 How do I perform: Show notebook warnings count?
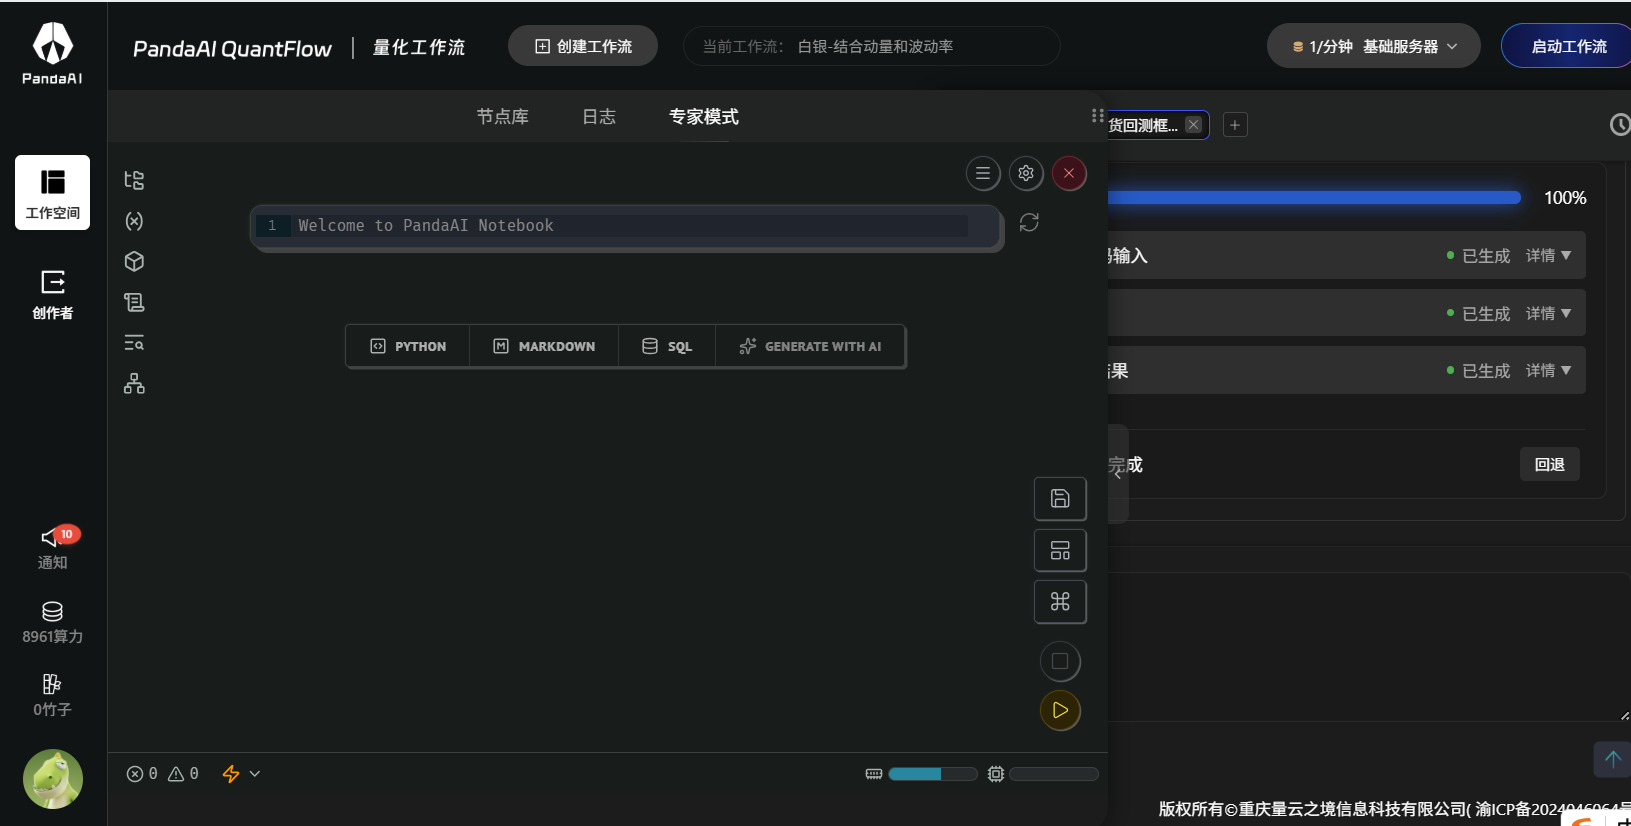[183, 774]
